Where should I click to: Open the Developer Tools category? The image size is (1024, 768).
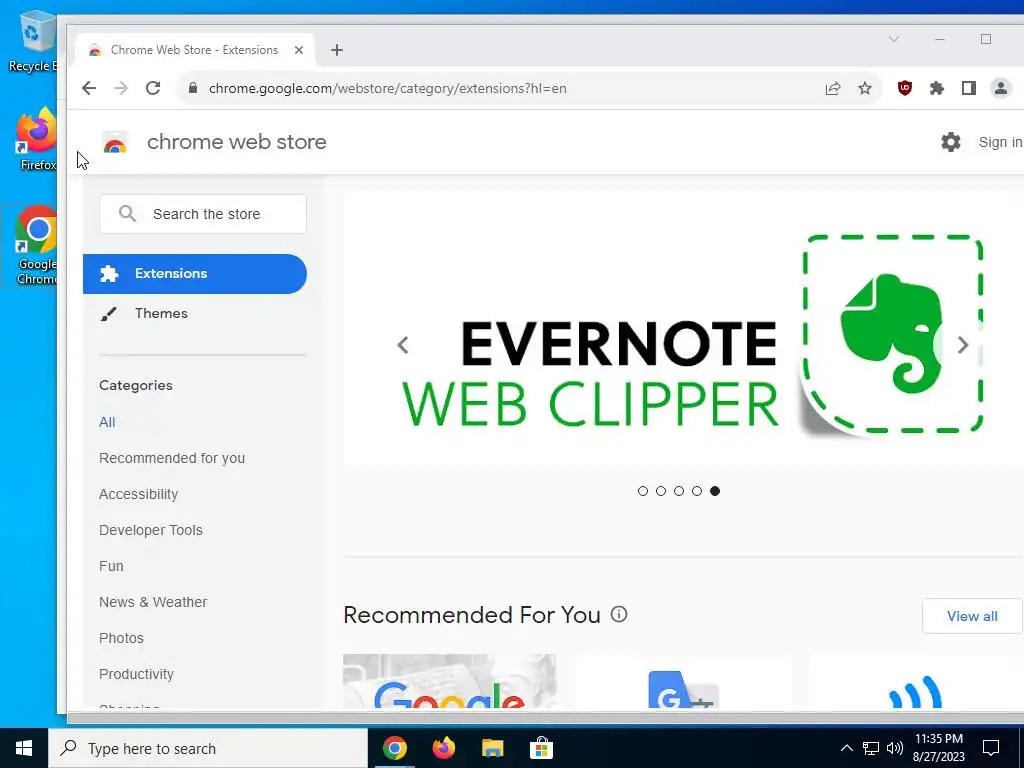pyautogui.click(x=151, y=530)
